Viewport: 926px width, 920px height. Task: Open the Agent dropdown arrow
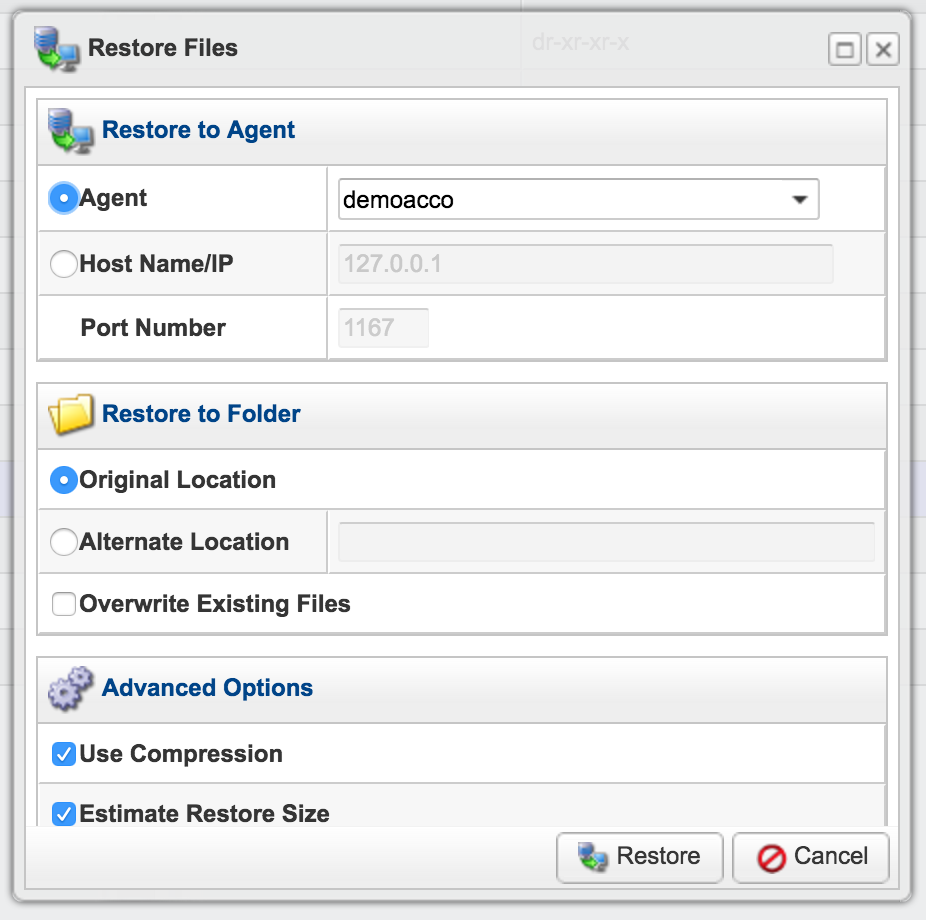point(799,200)
